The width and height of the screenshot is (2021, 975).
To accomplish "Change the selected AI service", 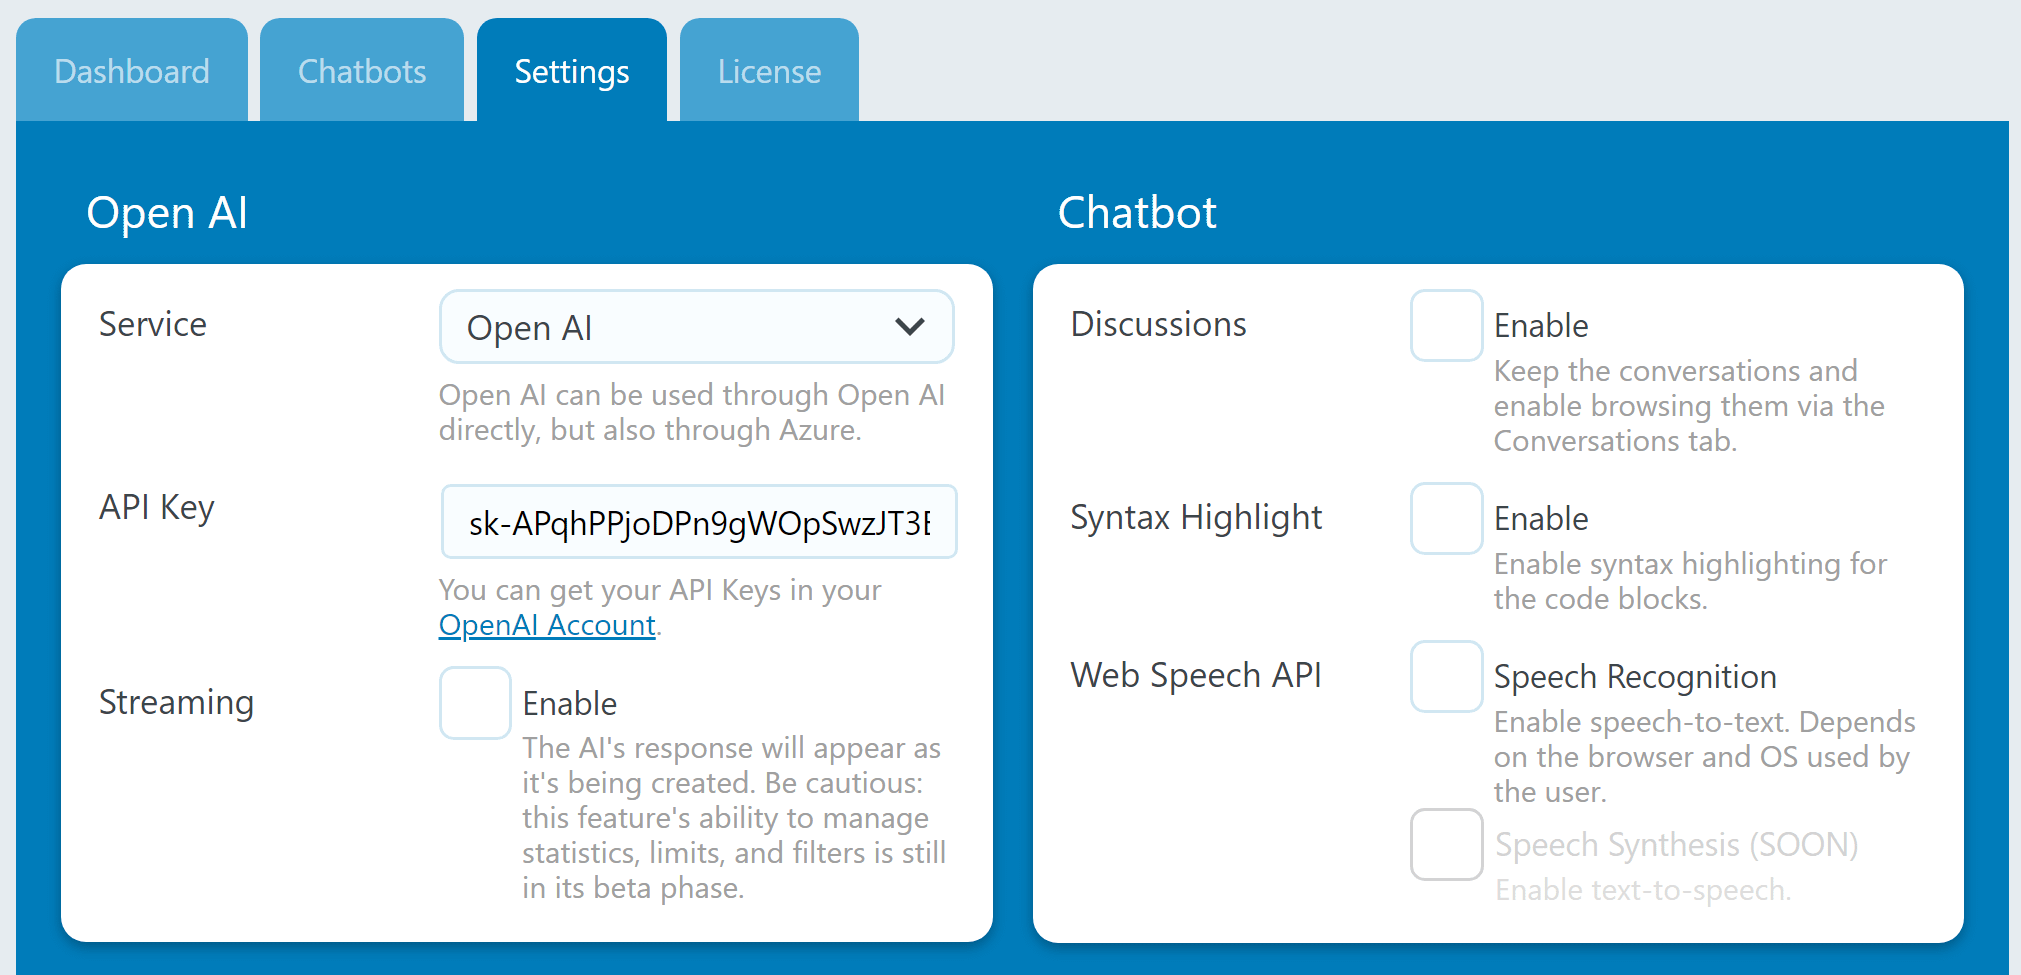I will (696, 327).
